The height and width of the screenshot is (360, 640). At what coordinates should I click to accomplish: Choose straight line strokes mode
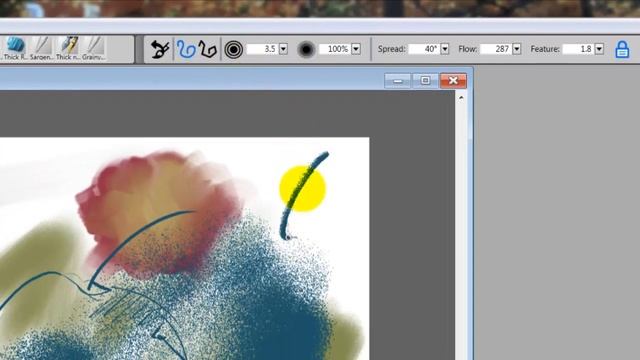pyautogui.click(x=208, y=49)
